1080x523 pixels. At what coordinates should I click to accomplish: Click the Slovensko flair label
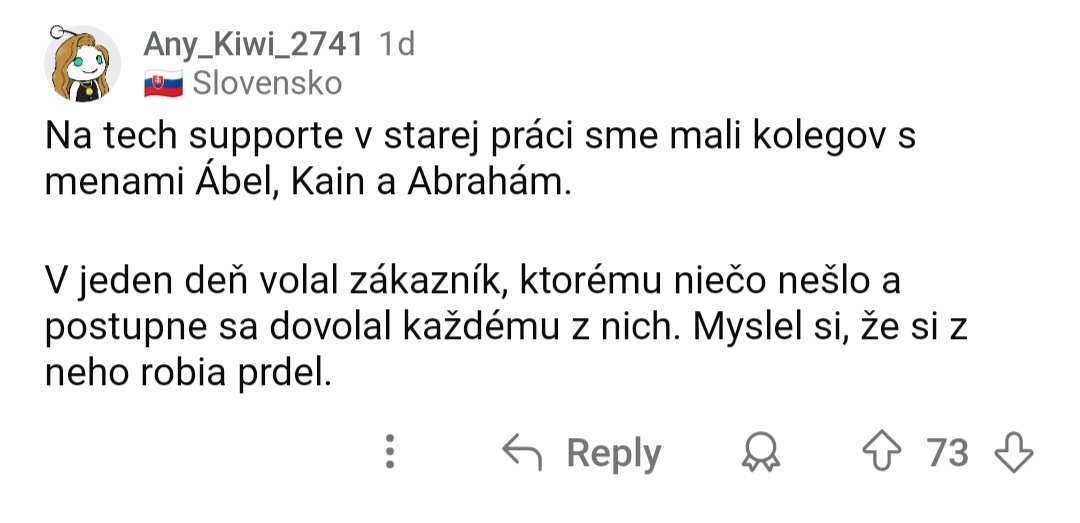[x=267, y=83]
